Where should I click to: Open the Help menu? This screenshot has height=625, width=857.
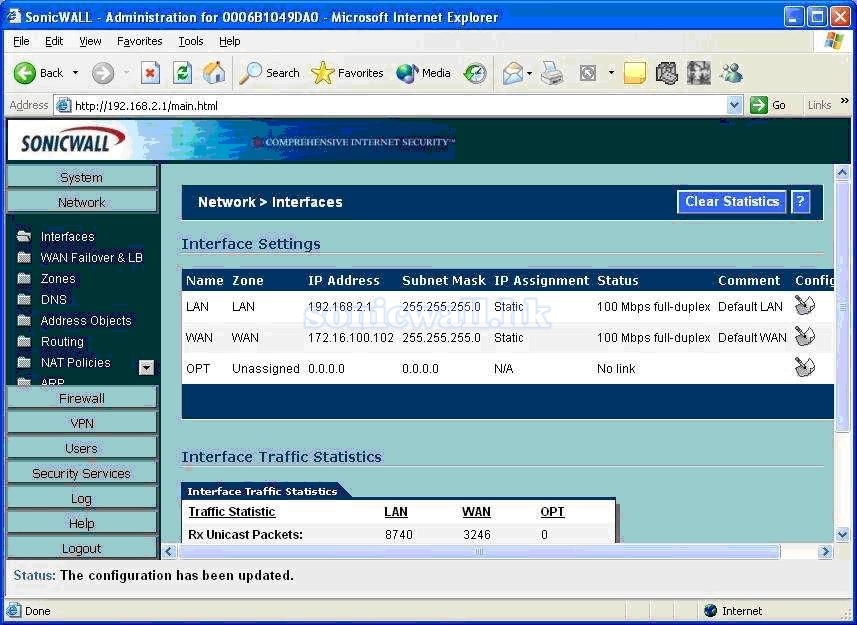230,41
